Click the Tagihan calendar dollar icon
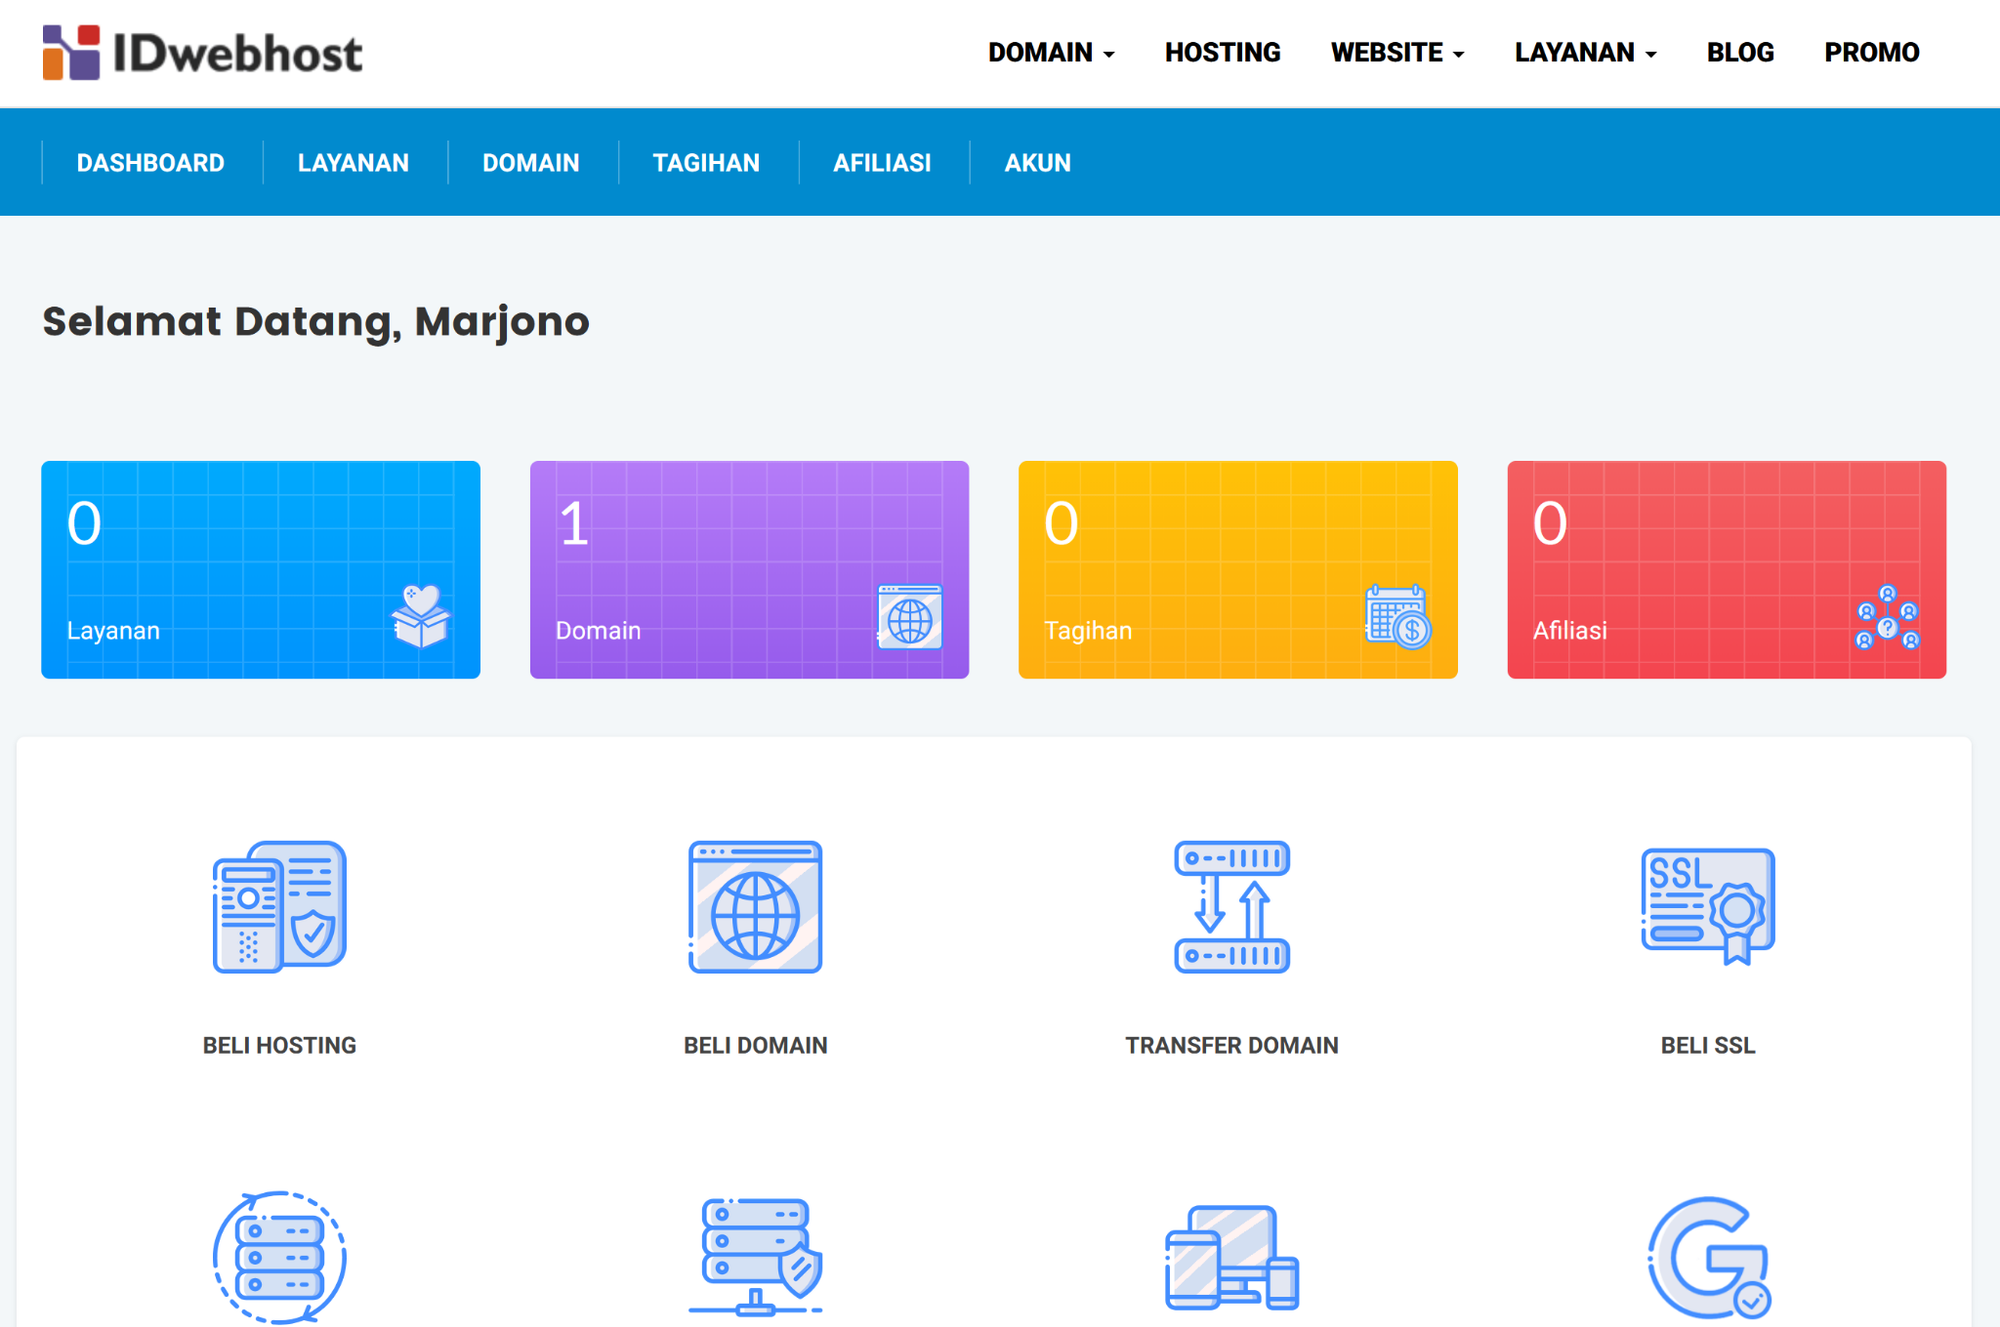 [1398, 617]
